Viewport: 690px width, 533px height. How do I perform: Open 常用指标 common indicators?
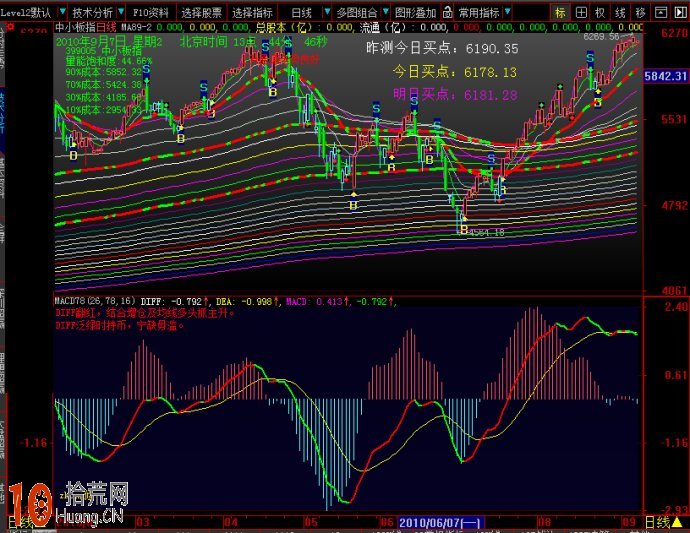pyautogui.click(x=479, y=12)
